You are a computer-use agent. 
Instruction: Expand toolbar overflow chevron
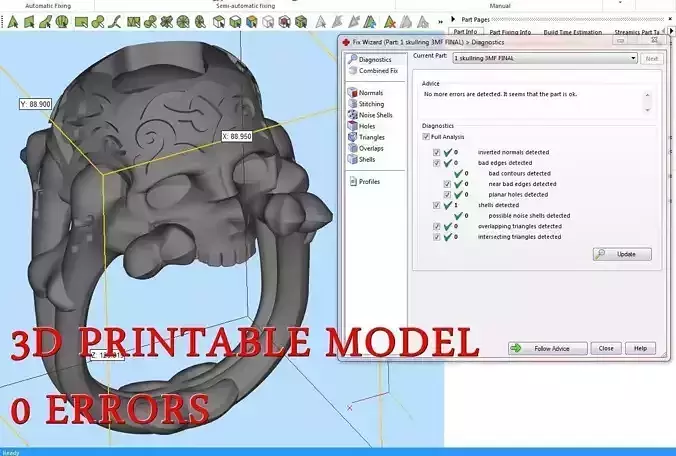coord(440,22)
